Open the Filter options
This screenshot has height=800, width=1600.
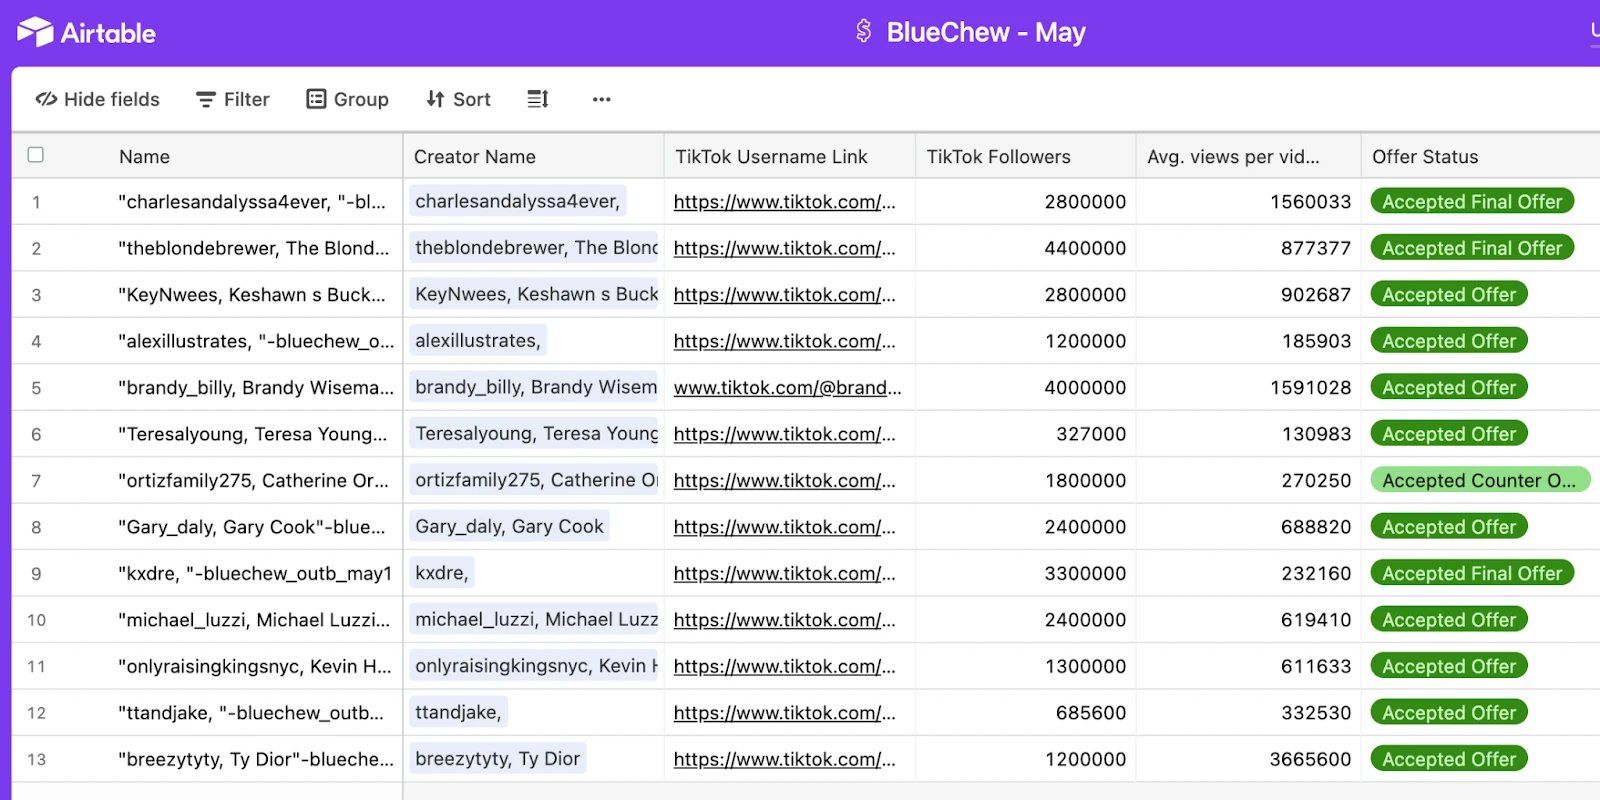click(233, 99)
